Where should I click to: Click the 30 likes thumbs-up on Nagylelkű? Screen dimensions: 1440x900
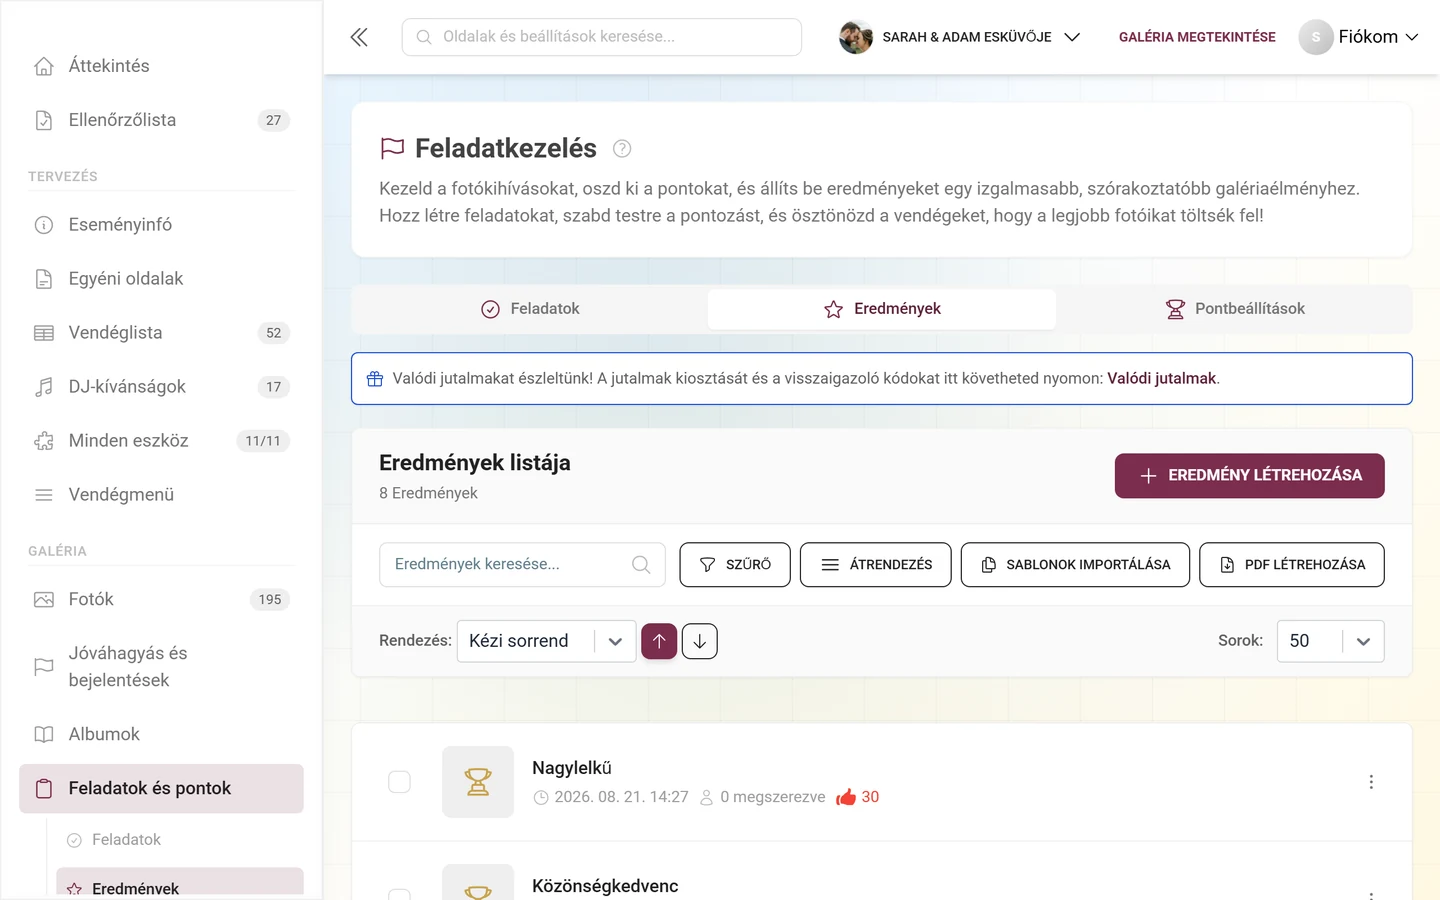pos(858,797)
